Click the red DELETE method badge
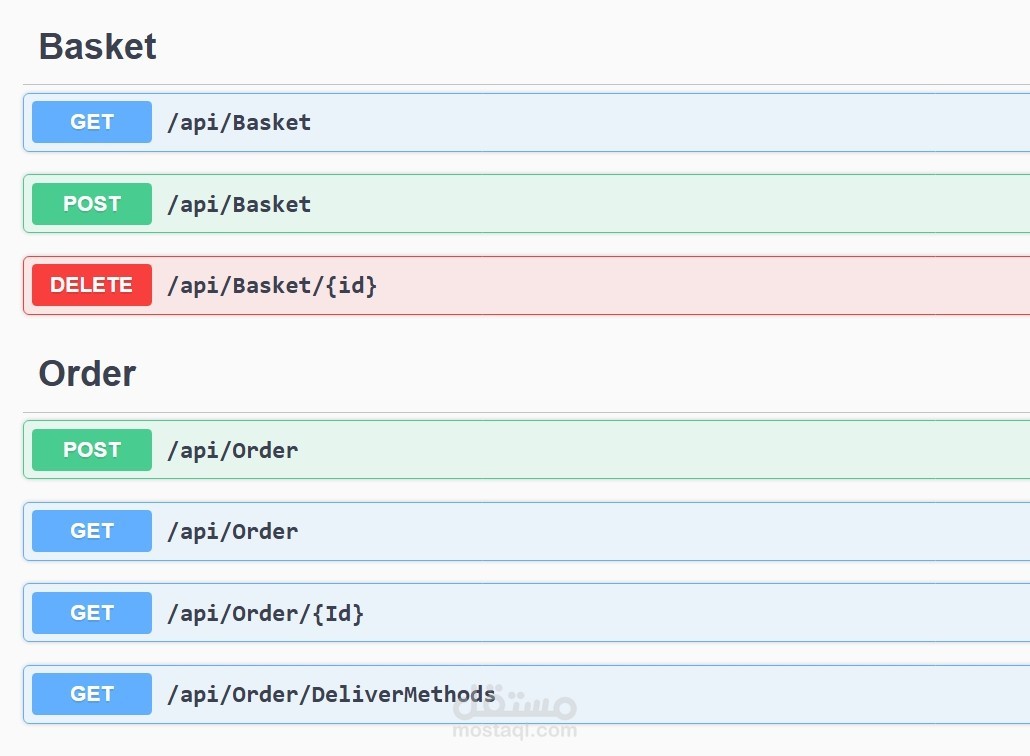 [x=92, y=285]
